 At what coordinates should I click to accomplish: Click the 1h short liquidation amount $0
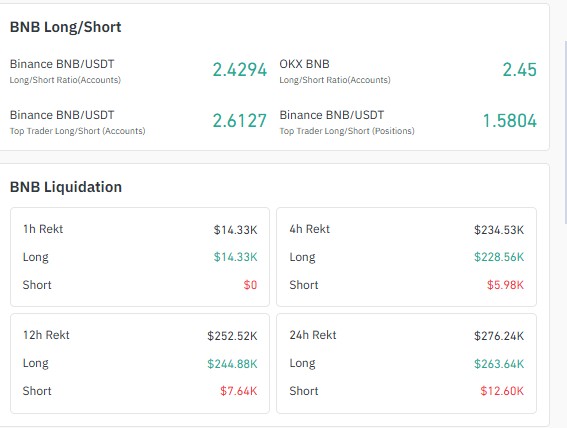coord(250,285)
